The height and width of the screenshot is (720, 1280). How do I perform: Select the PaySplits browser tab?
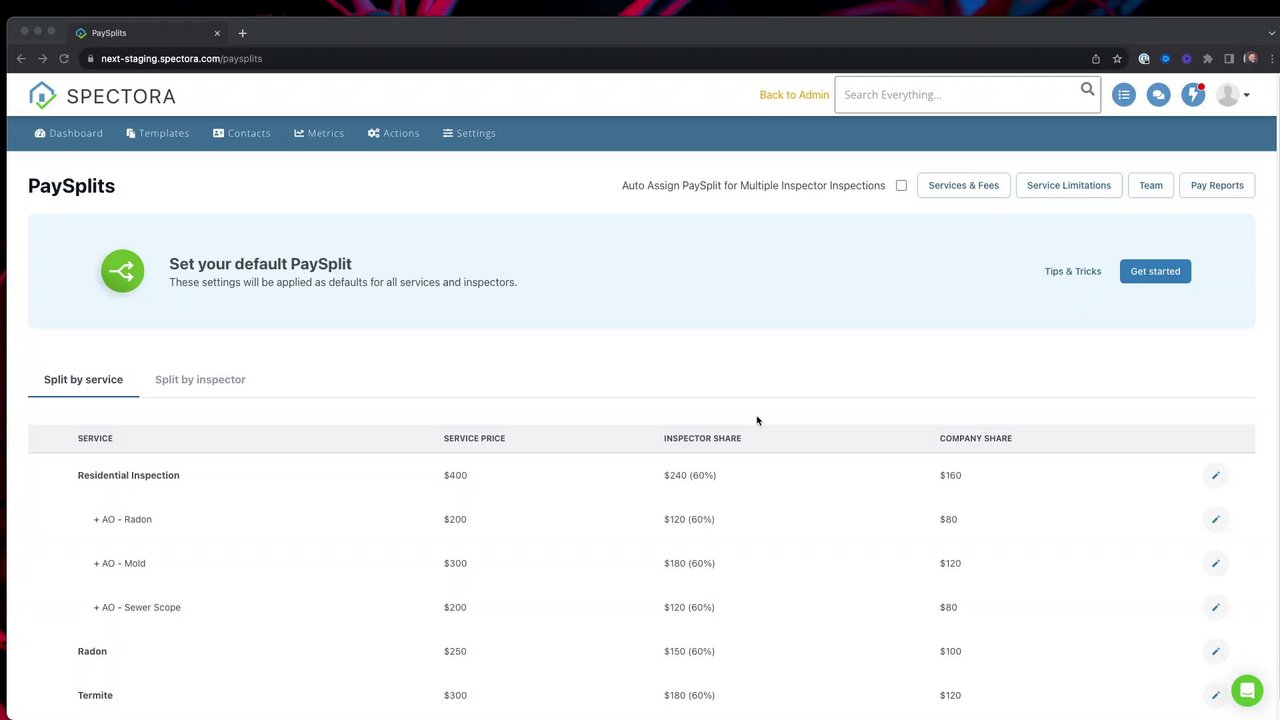click(146, 33)
